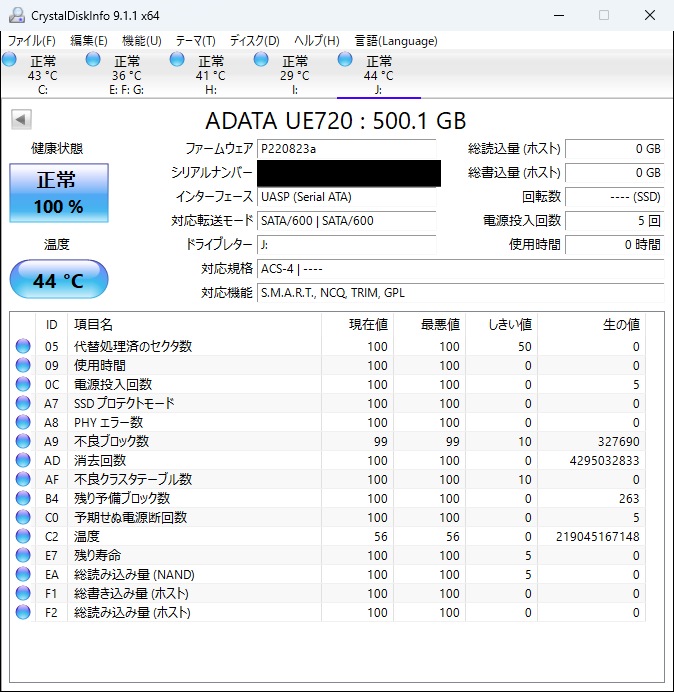674x692 pixels.
Task: Click status orb for C2 温度 row
Action: (x=23, y=536)
